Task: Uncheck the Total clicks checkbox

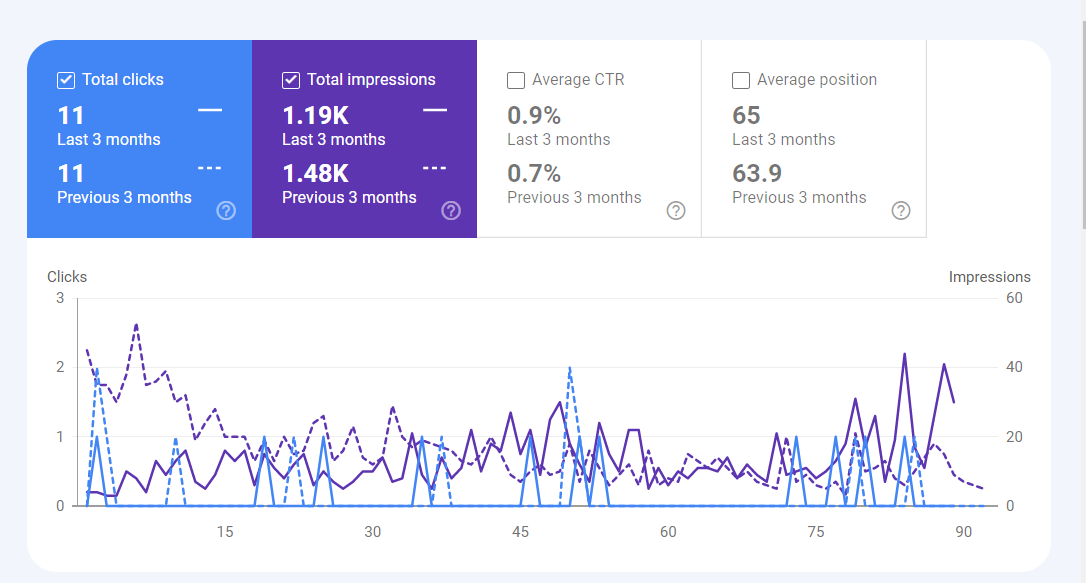Action: (66, 80)
